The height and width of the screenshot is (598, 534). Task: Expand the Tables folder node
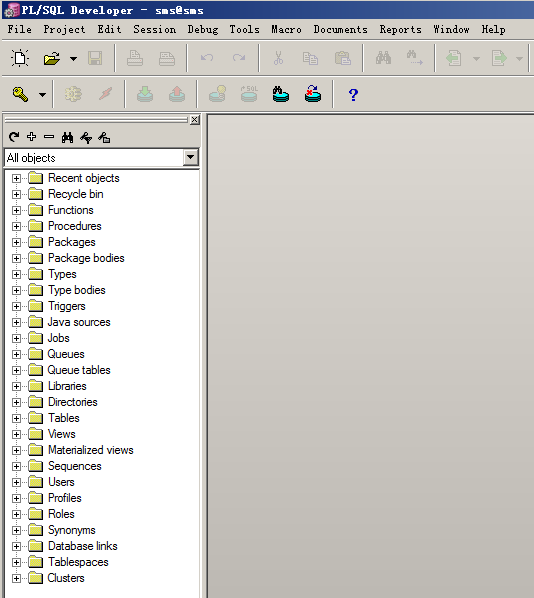click(16, 418)
